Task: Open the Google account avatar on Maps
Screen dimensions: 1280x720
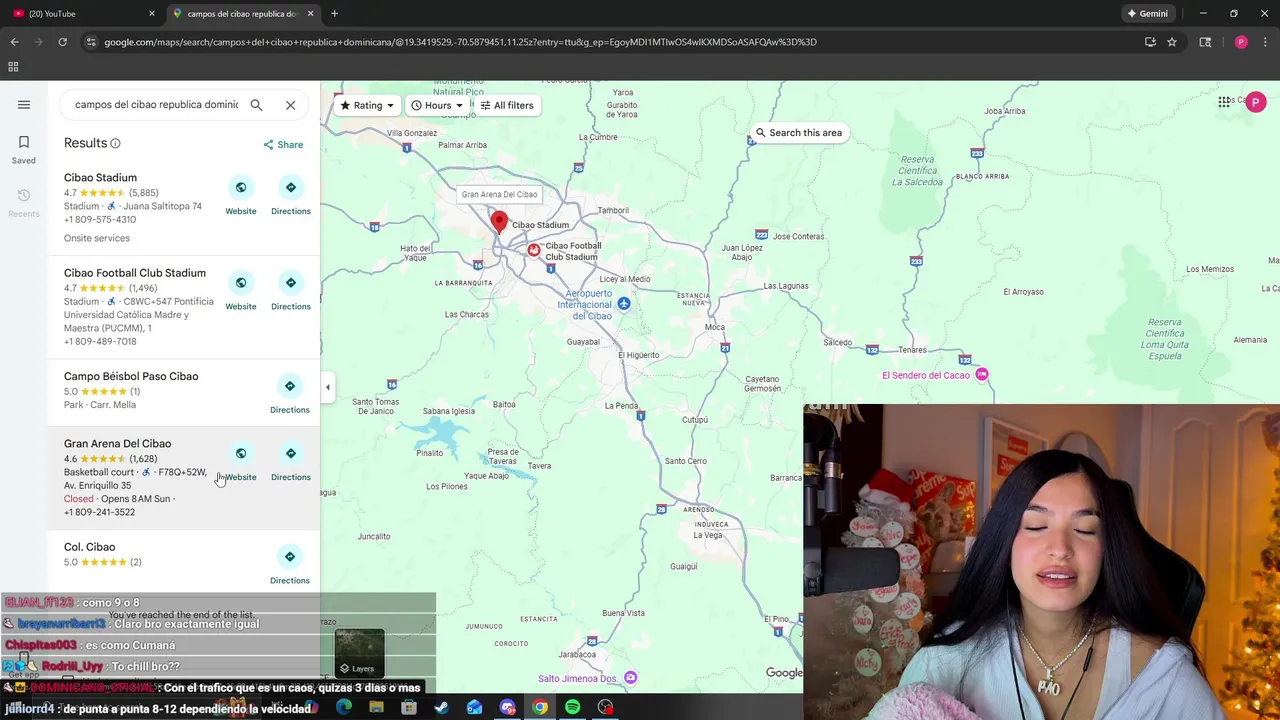Action: (x=1256, y=102)
